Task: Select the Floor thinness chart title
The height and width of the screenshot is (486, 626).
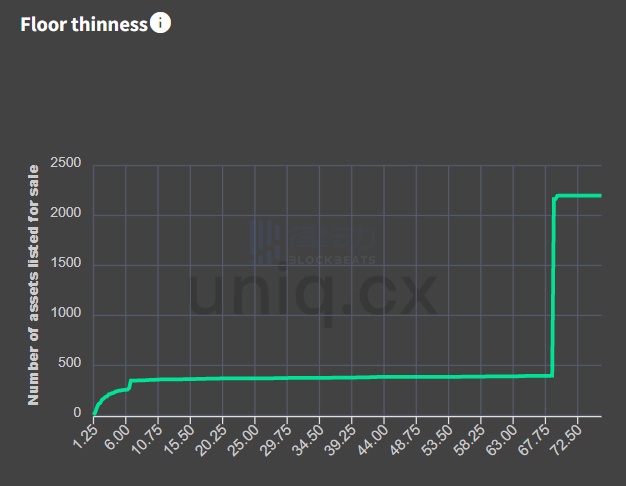Action: click(x=84, y=24)
